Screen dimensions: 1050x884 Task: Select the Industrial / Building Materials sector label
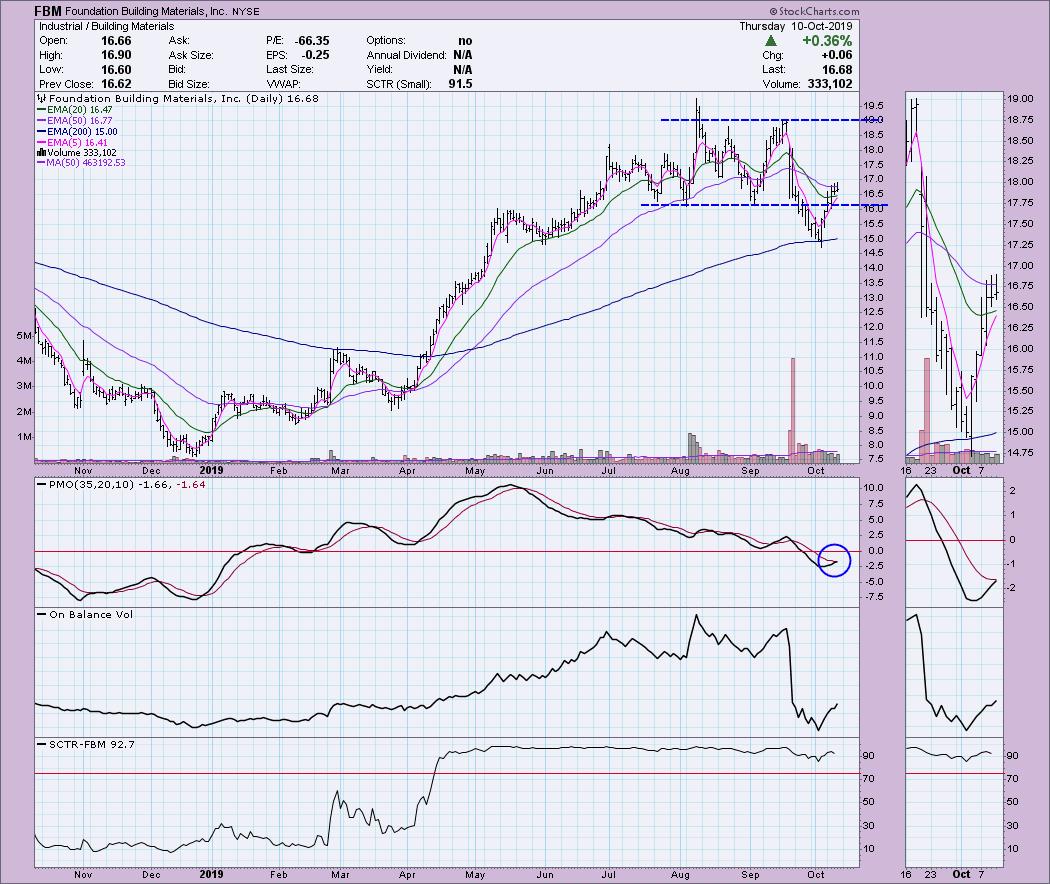coord(106,26)
